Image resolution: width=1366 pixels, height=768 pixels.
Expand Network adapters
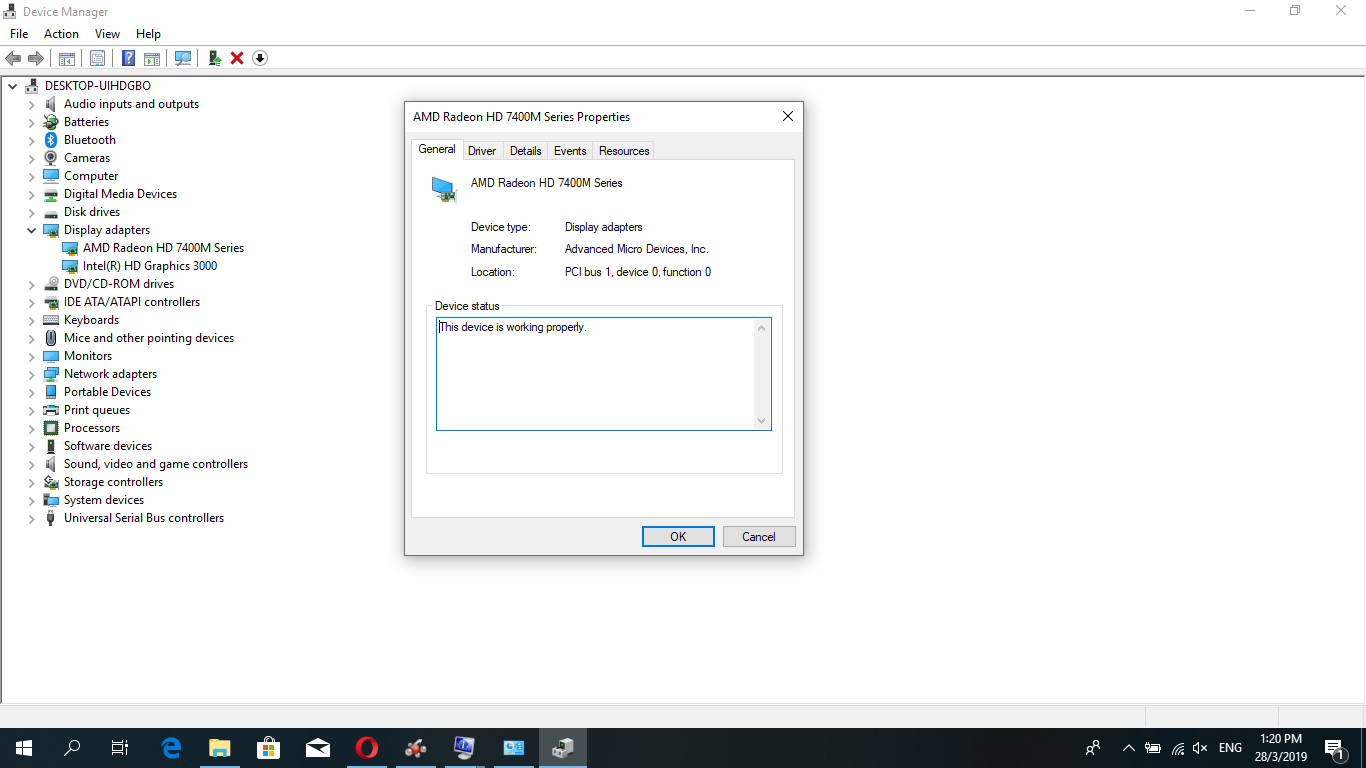click(31, 374)
